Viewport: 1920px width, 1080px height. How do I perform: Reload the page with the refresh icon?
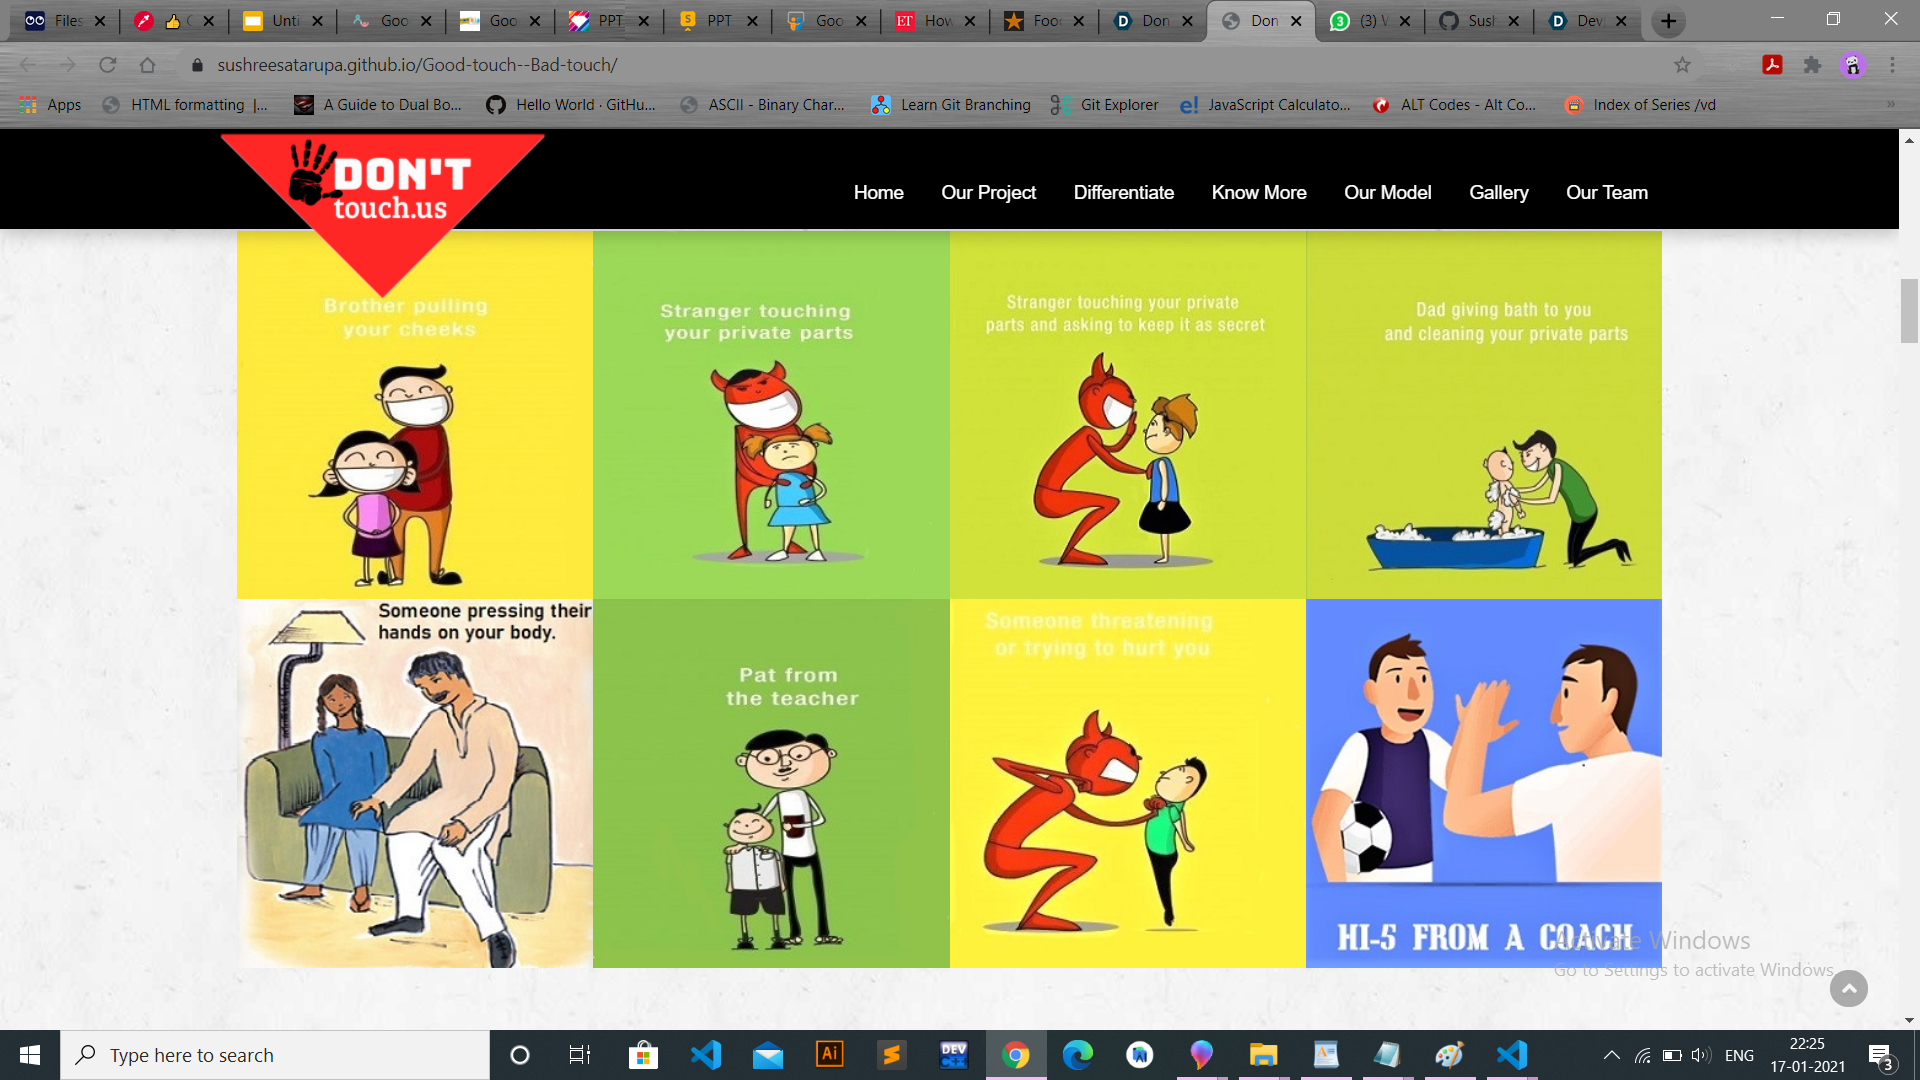click(x=108, y=65)
